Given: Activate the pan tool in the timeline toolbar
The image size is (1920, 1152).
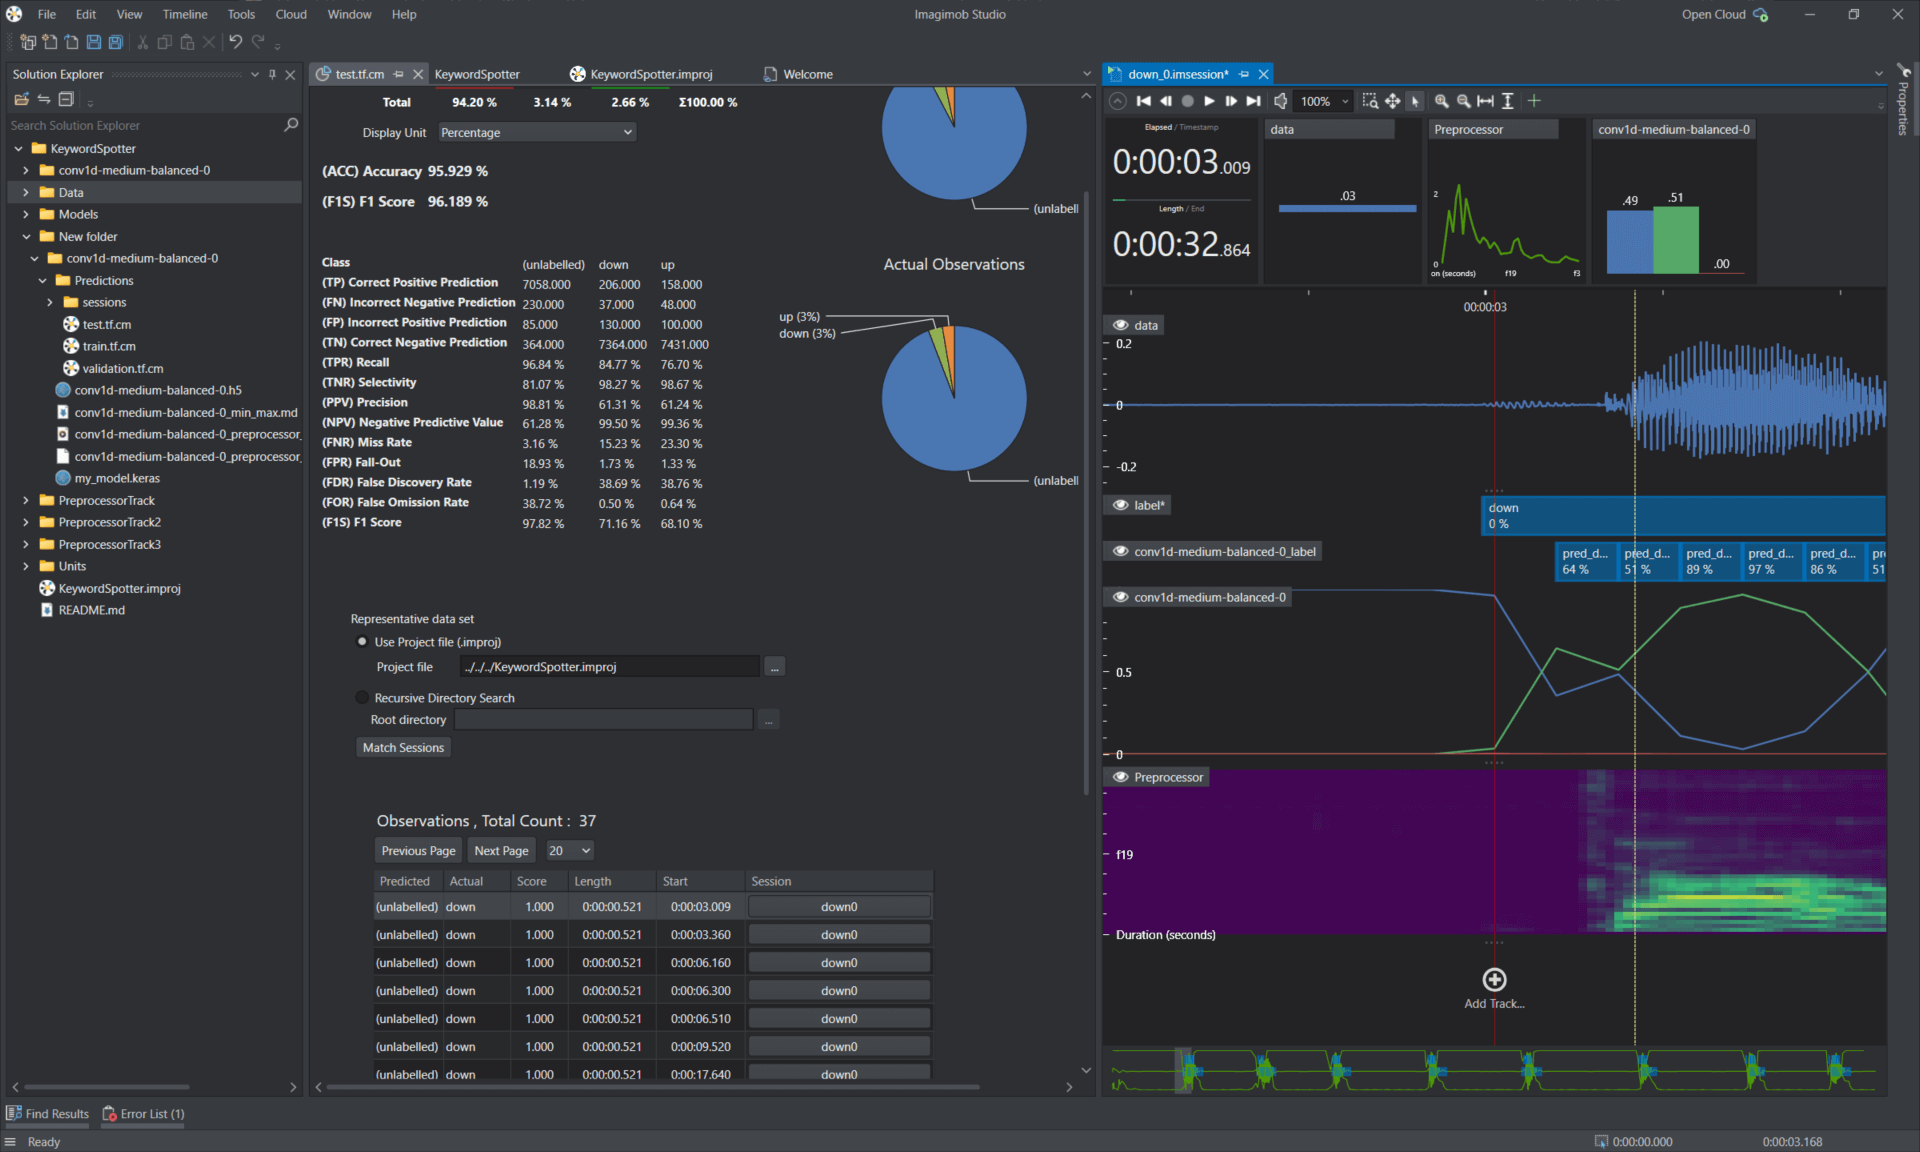Looking at the screenshot, I should (x=1392, y=101).
